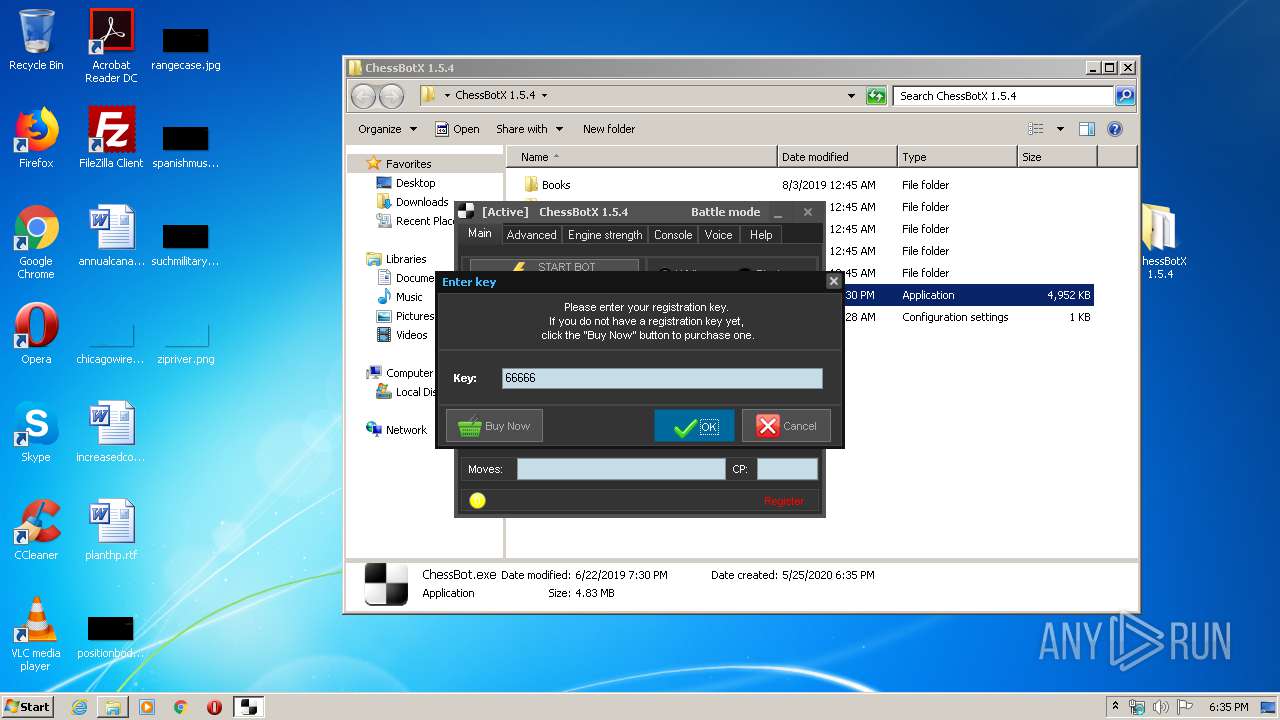Click the search magnifier icon

tap(1125, 96)
